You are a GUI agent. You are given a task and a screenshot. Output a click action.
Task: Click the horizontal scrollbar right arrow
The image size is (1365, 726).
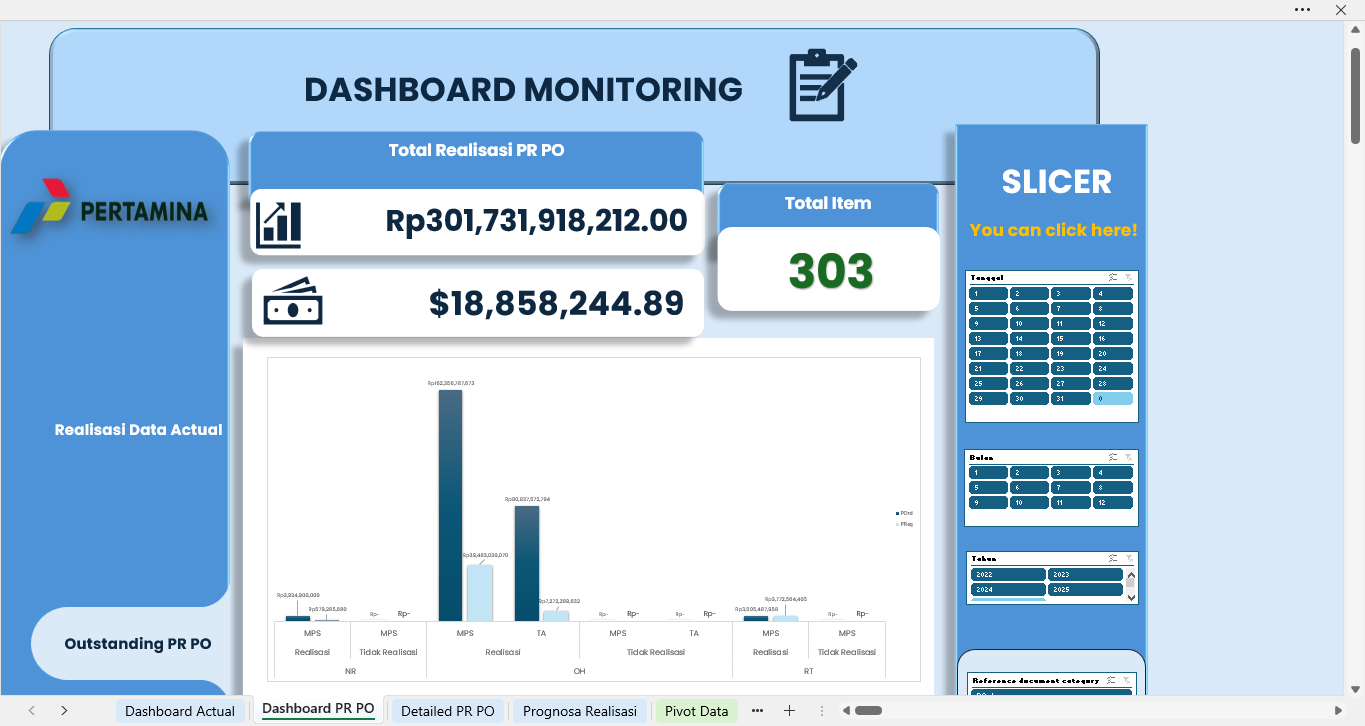[1339, 711]
